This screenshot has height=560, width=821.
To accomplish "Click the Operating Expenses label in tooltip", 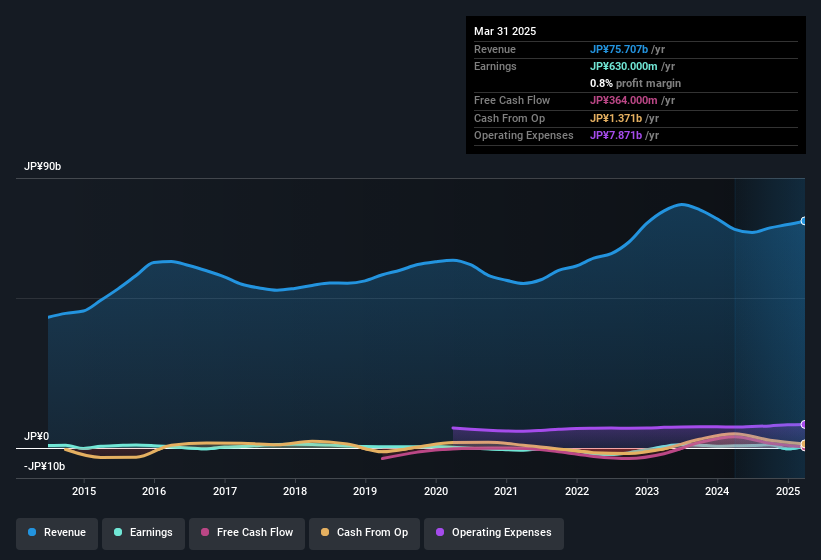I will pos(524,136).
